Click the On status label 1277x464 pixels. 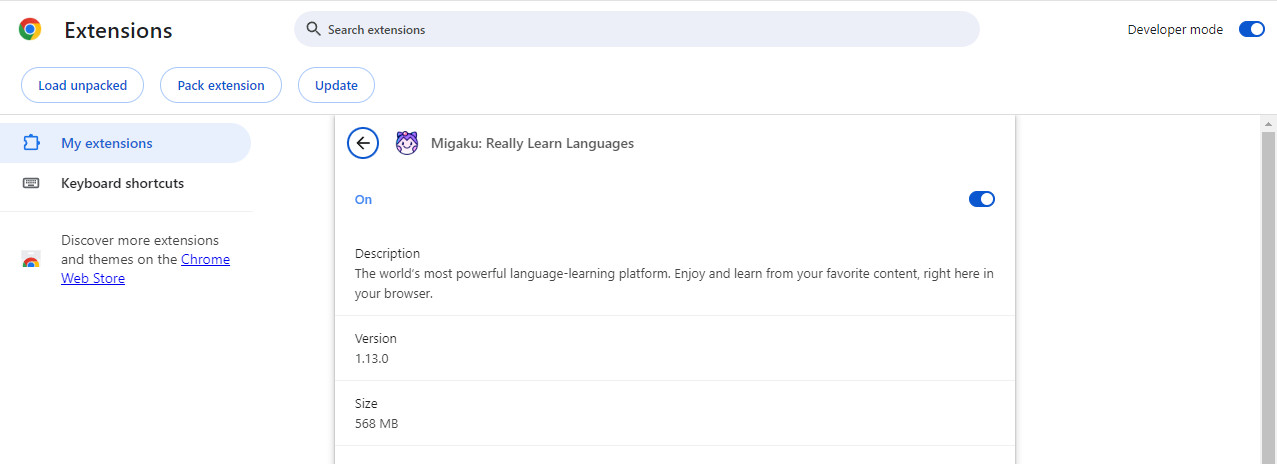[363, 199]
